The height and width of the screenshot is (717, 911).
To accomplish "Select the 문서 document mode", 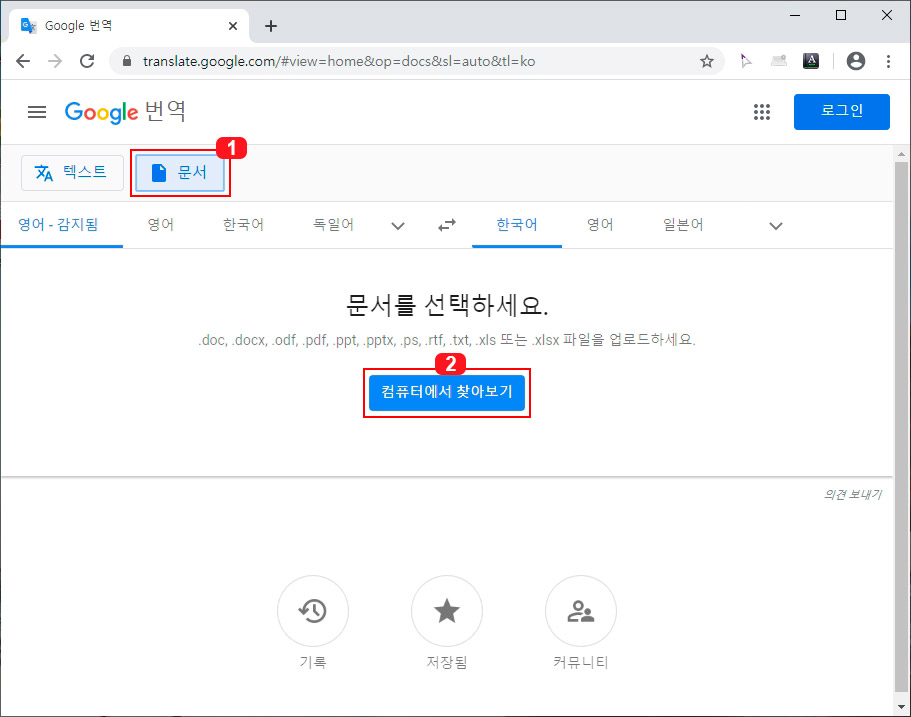I will coord(180,173).
